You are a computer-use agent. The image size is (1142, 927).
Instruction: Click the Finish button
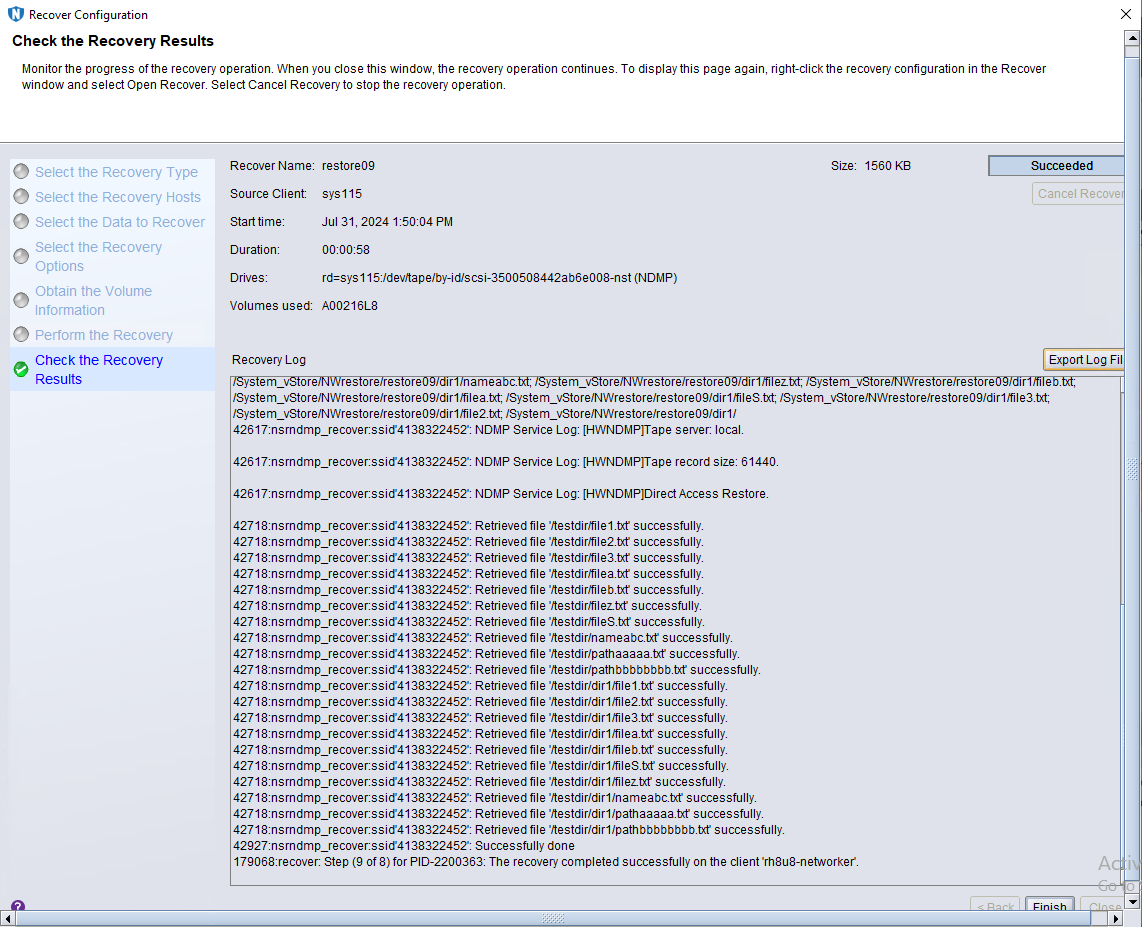pyautogui.click(x=1050, y=904)
